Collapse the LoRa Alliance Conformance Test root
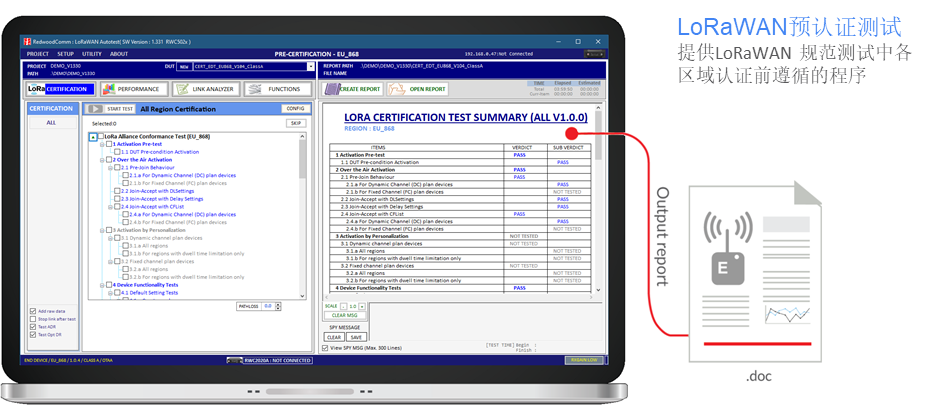 (x=92, y=136)
